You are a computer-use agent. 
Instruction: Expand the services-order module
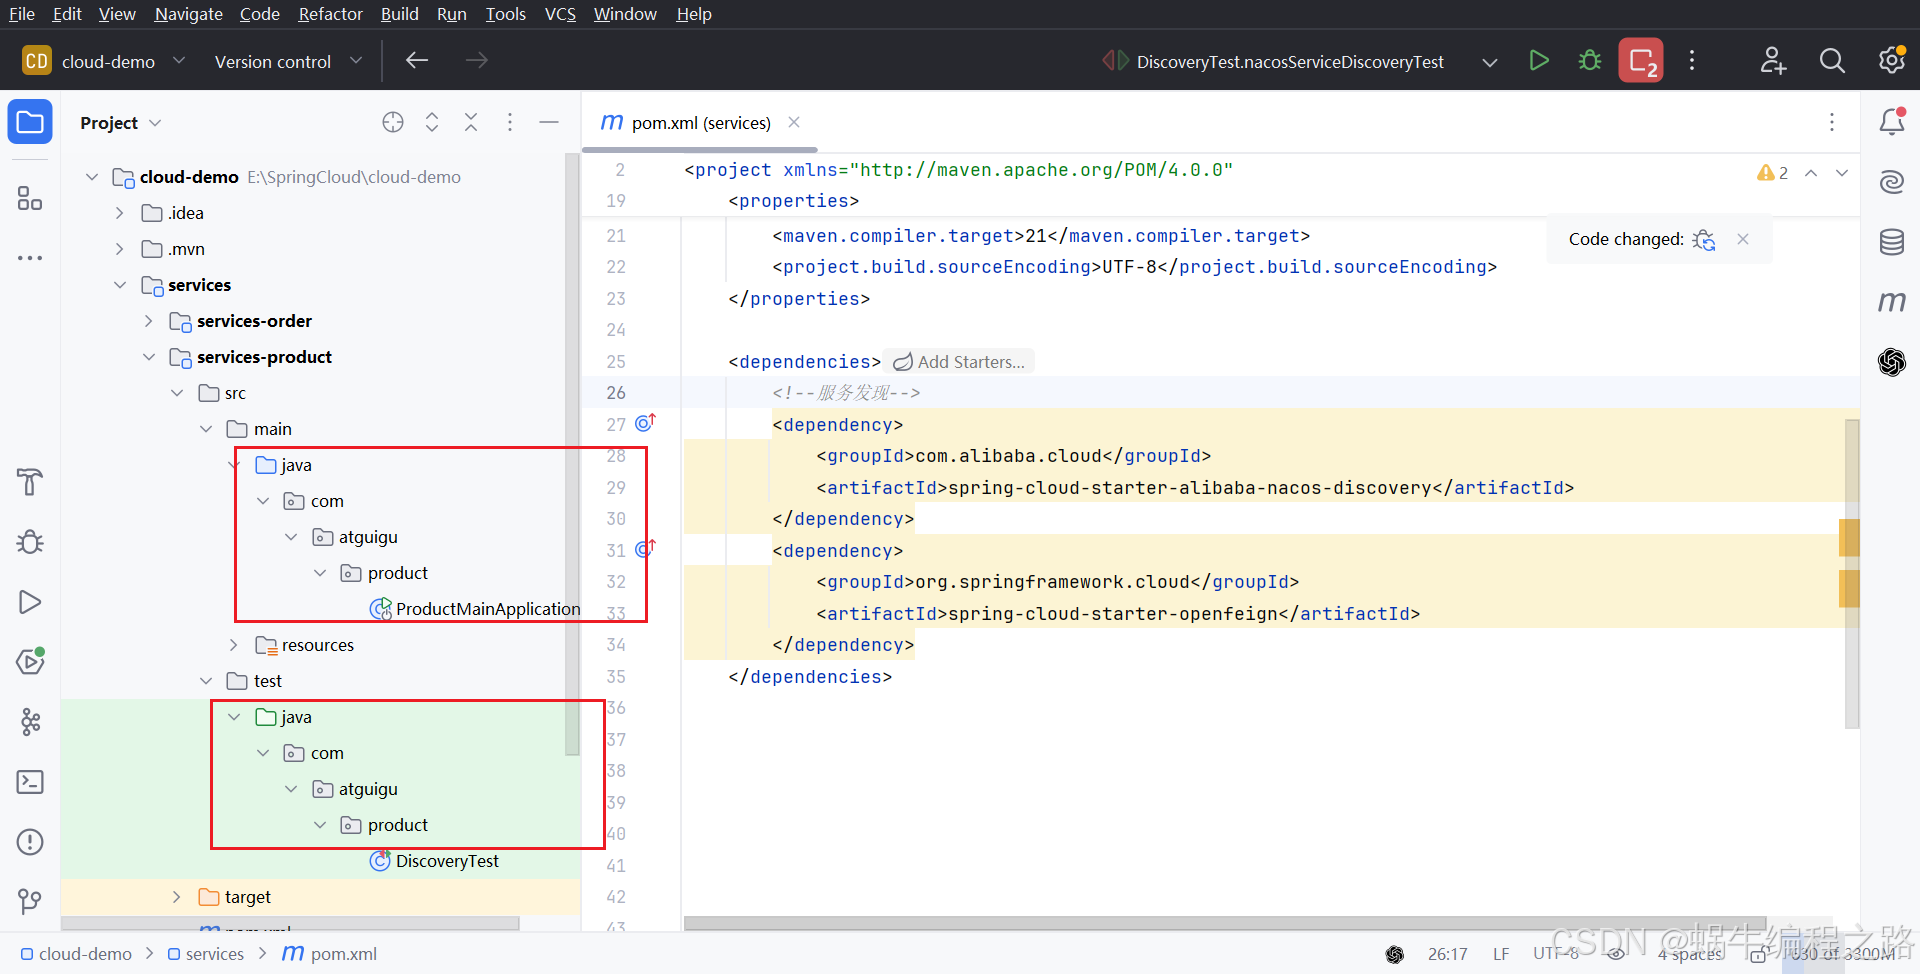(x=149, y=321)
